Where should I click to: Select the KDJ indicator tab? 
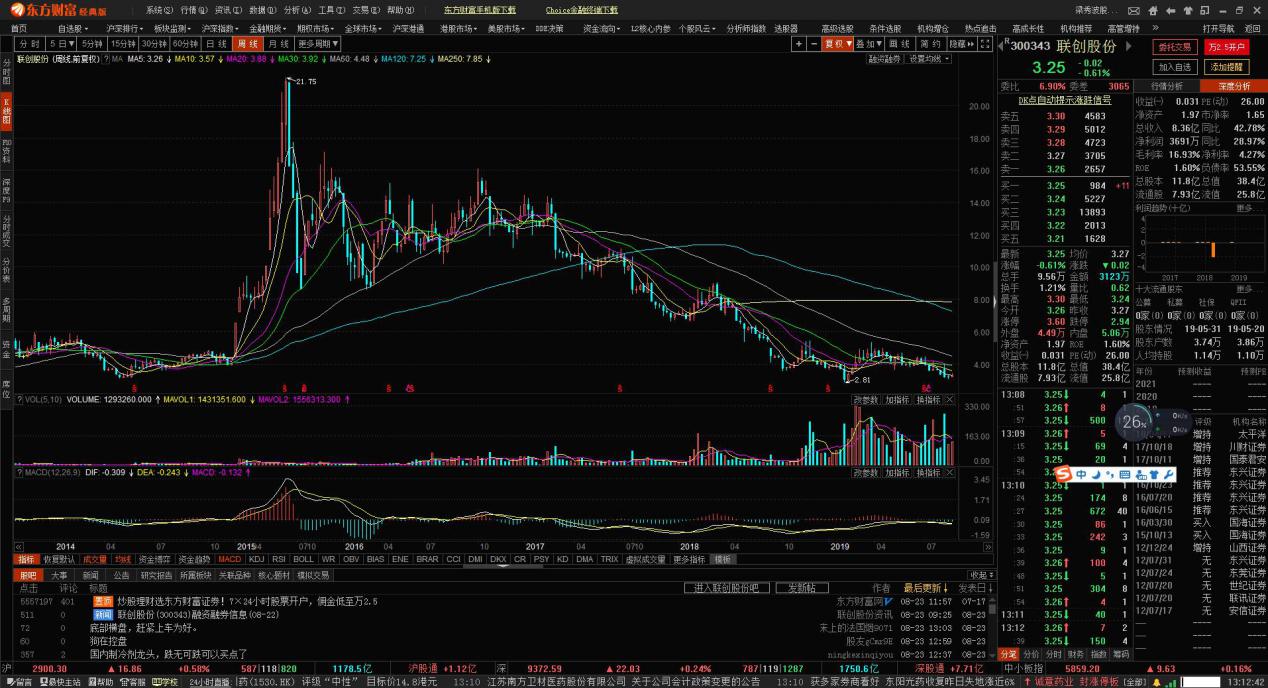pyautogui.click(x=256, y=560)
